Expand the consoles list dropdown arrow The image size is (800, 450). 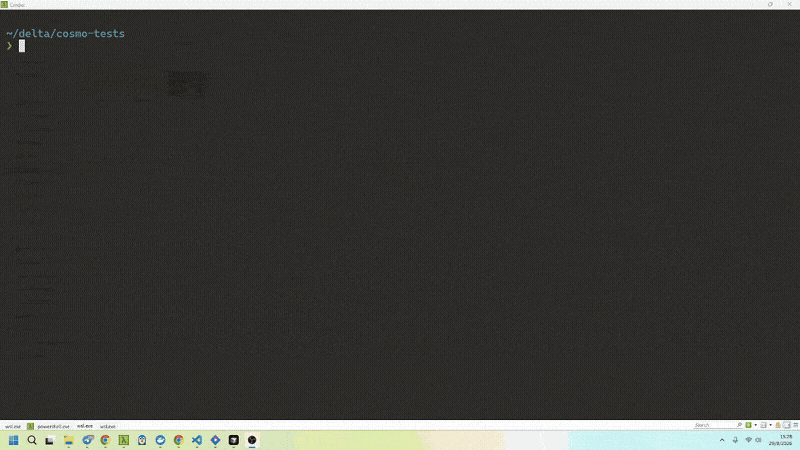[770, 425]
